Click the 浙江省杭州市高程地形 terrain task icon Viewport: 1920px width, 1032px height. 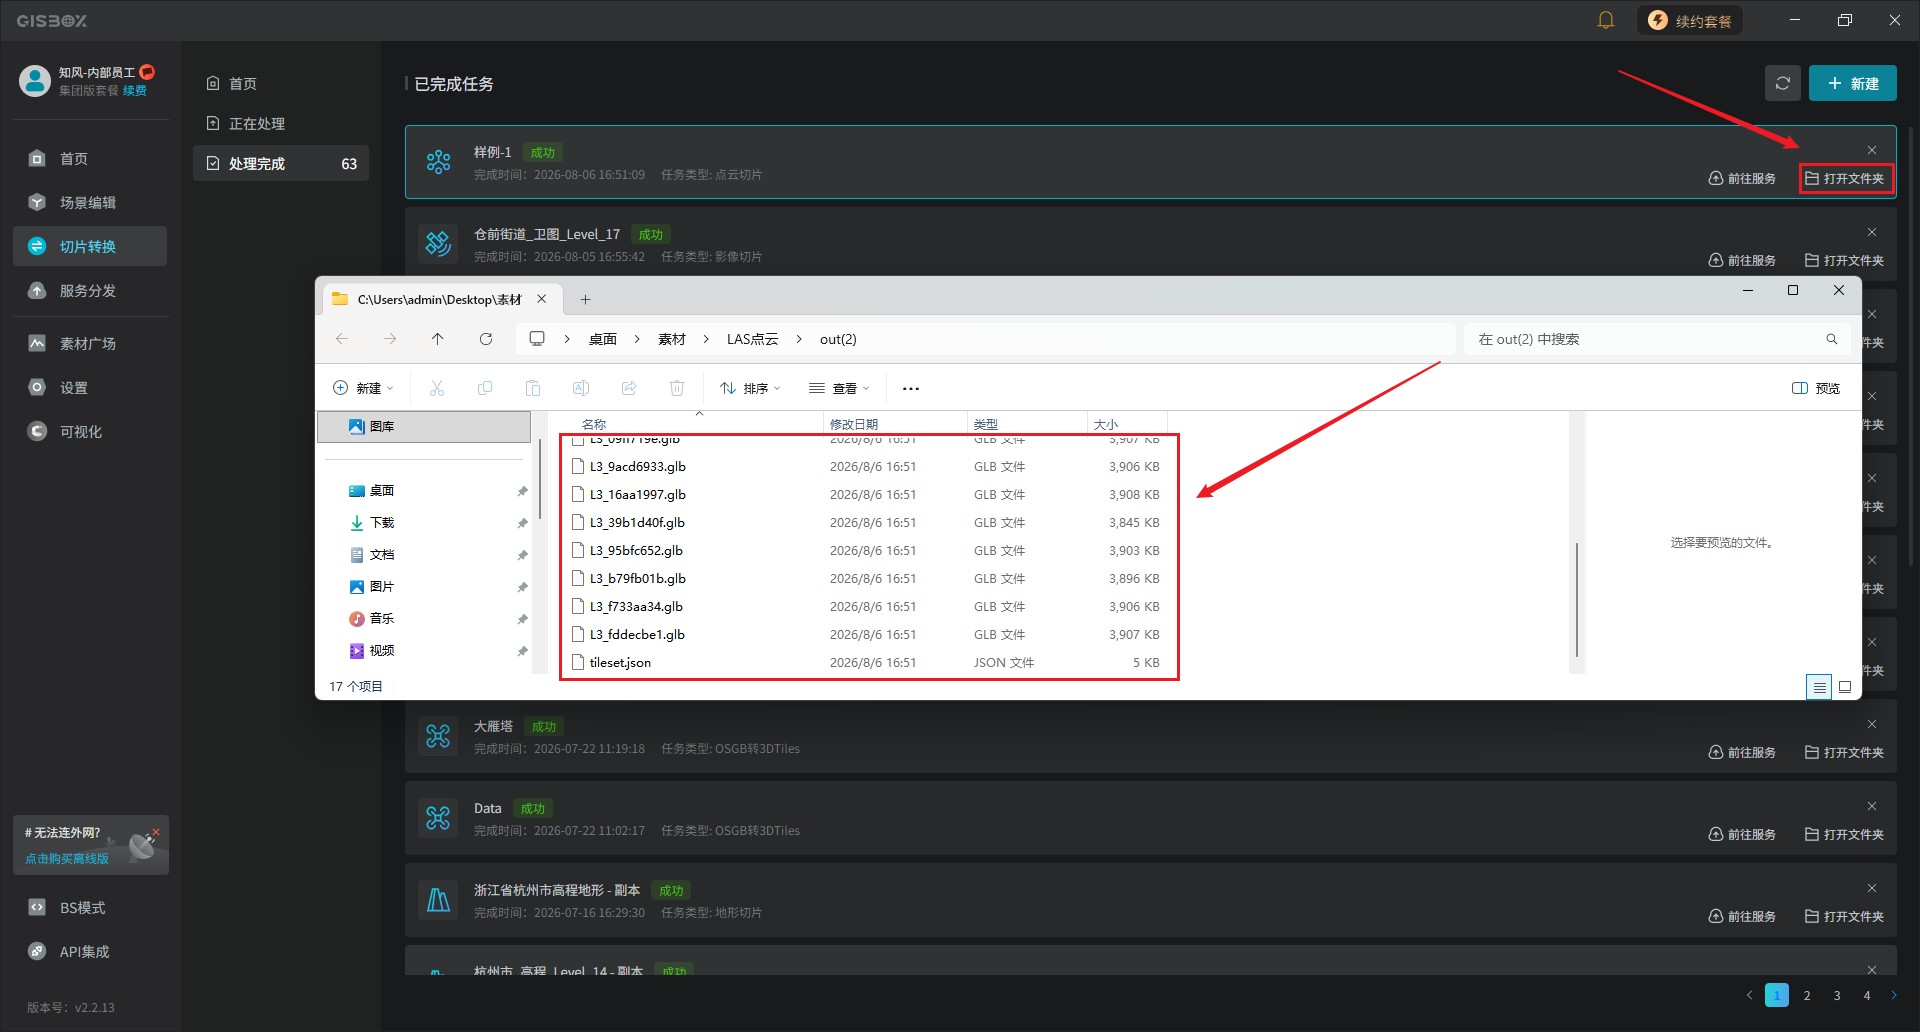click(x=438, y=899)
